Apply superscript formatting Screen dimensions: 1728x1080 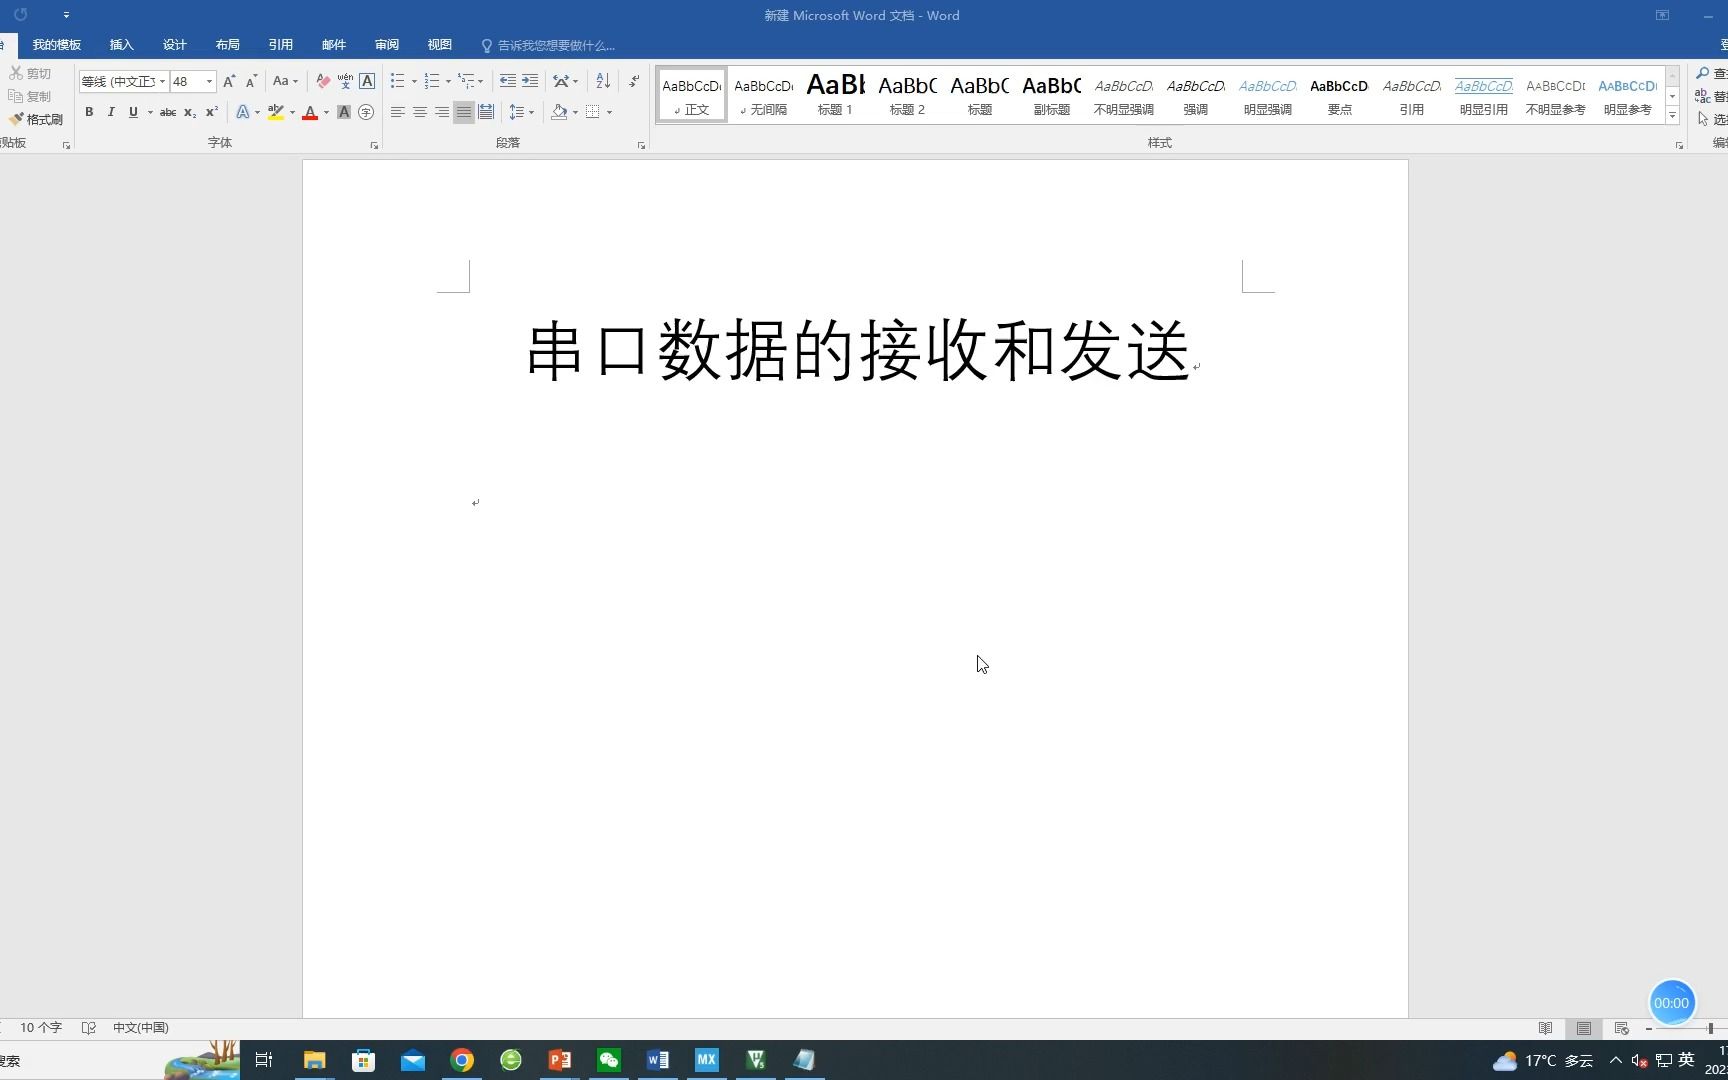[x=210, y=112]
